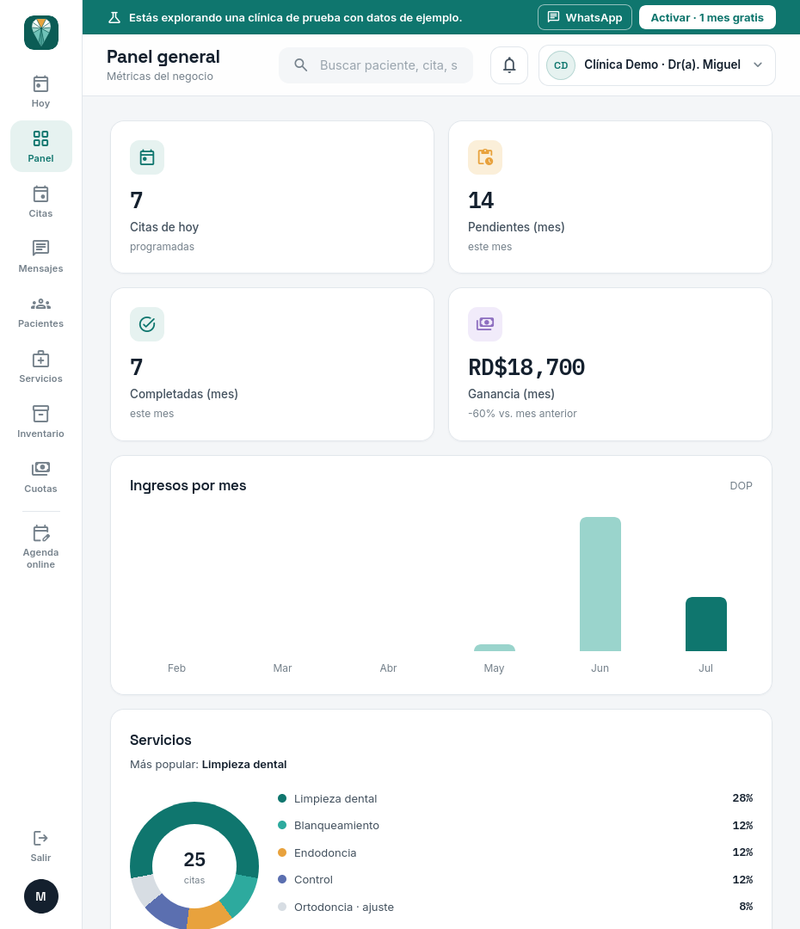
Task: Click the clipboard icon on Pendientes card
Action: pyautogui.click(x=485, y=158)
